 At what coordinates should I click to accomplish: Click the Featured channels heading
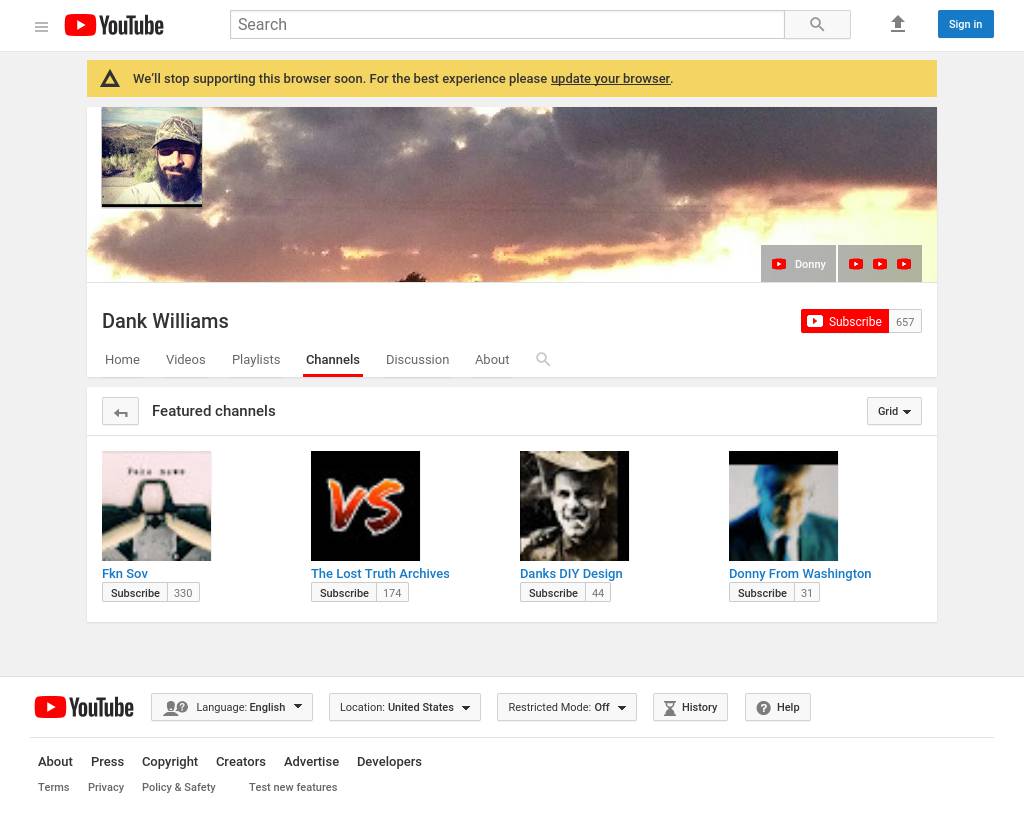pyautogui.click(x=214, y=411)
